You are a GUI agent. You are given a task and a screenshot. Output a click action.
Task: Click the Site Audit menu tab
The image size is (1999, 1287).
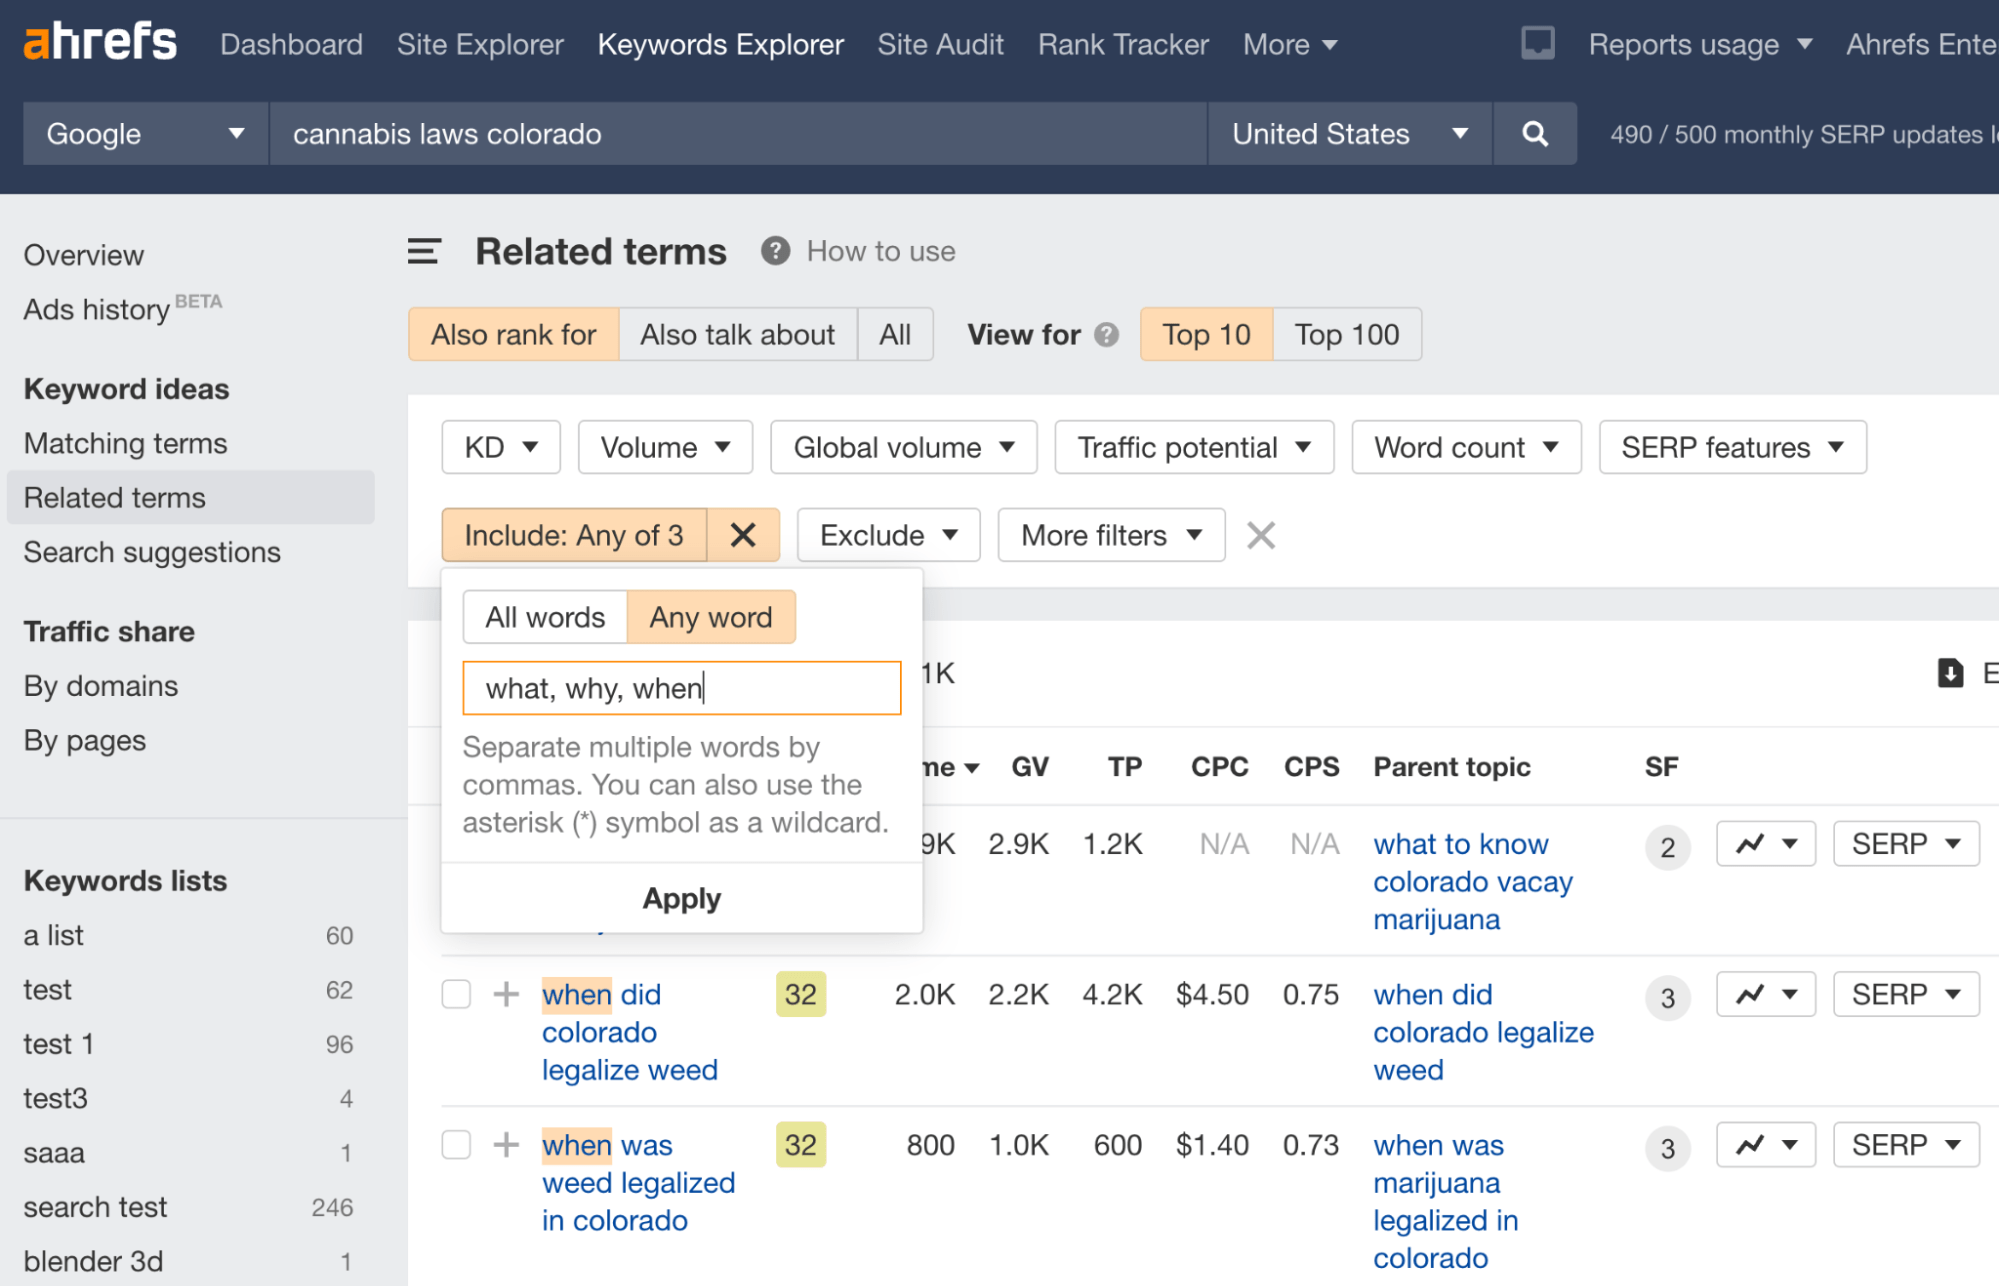coord(938,42)
